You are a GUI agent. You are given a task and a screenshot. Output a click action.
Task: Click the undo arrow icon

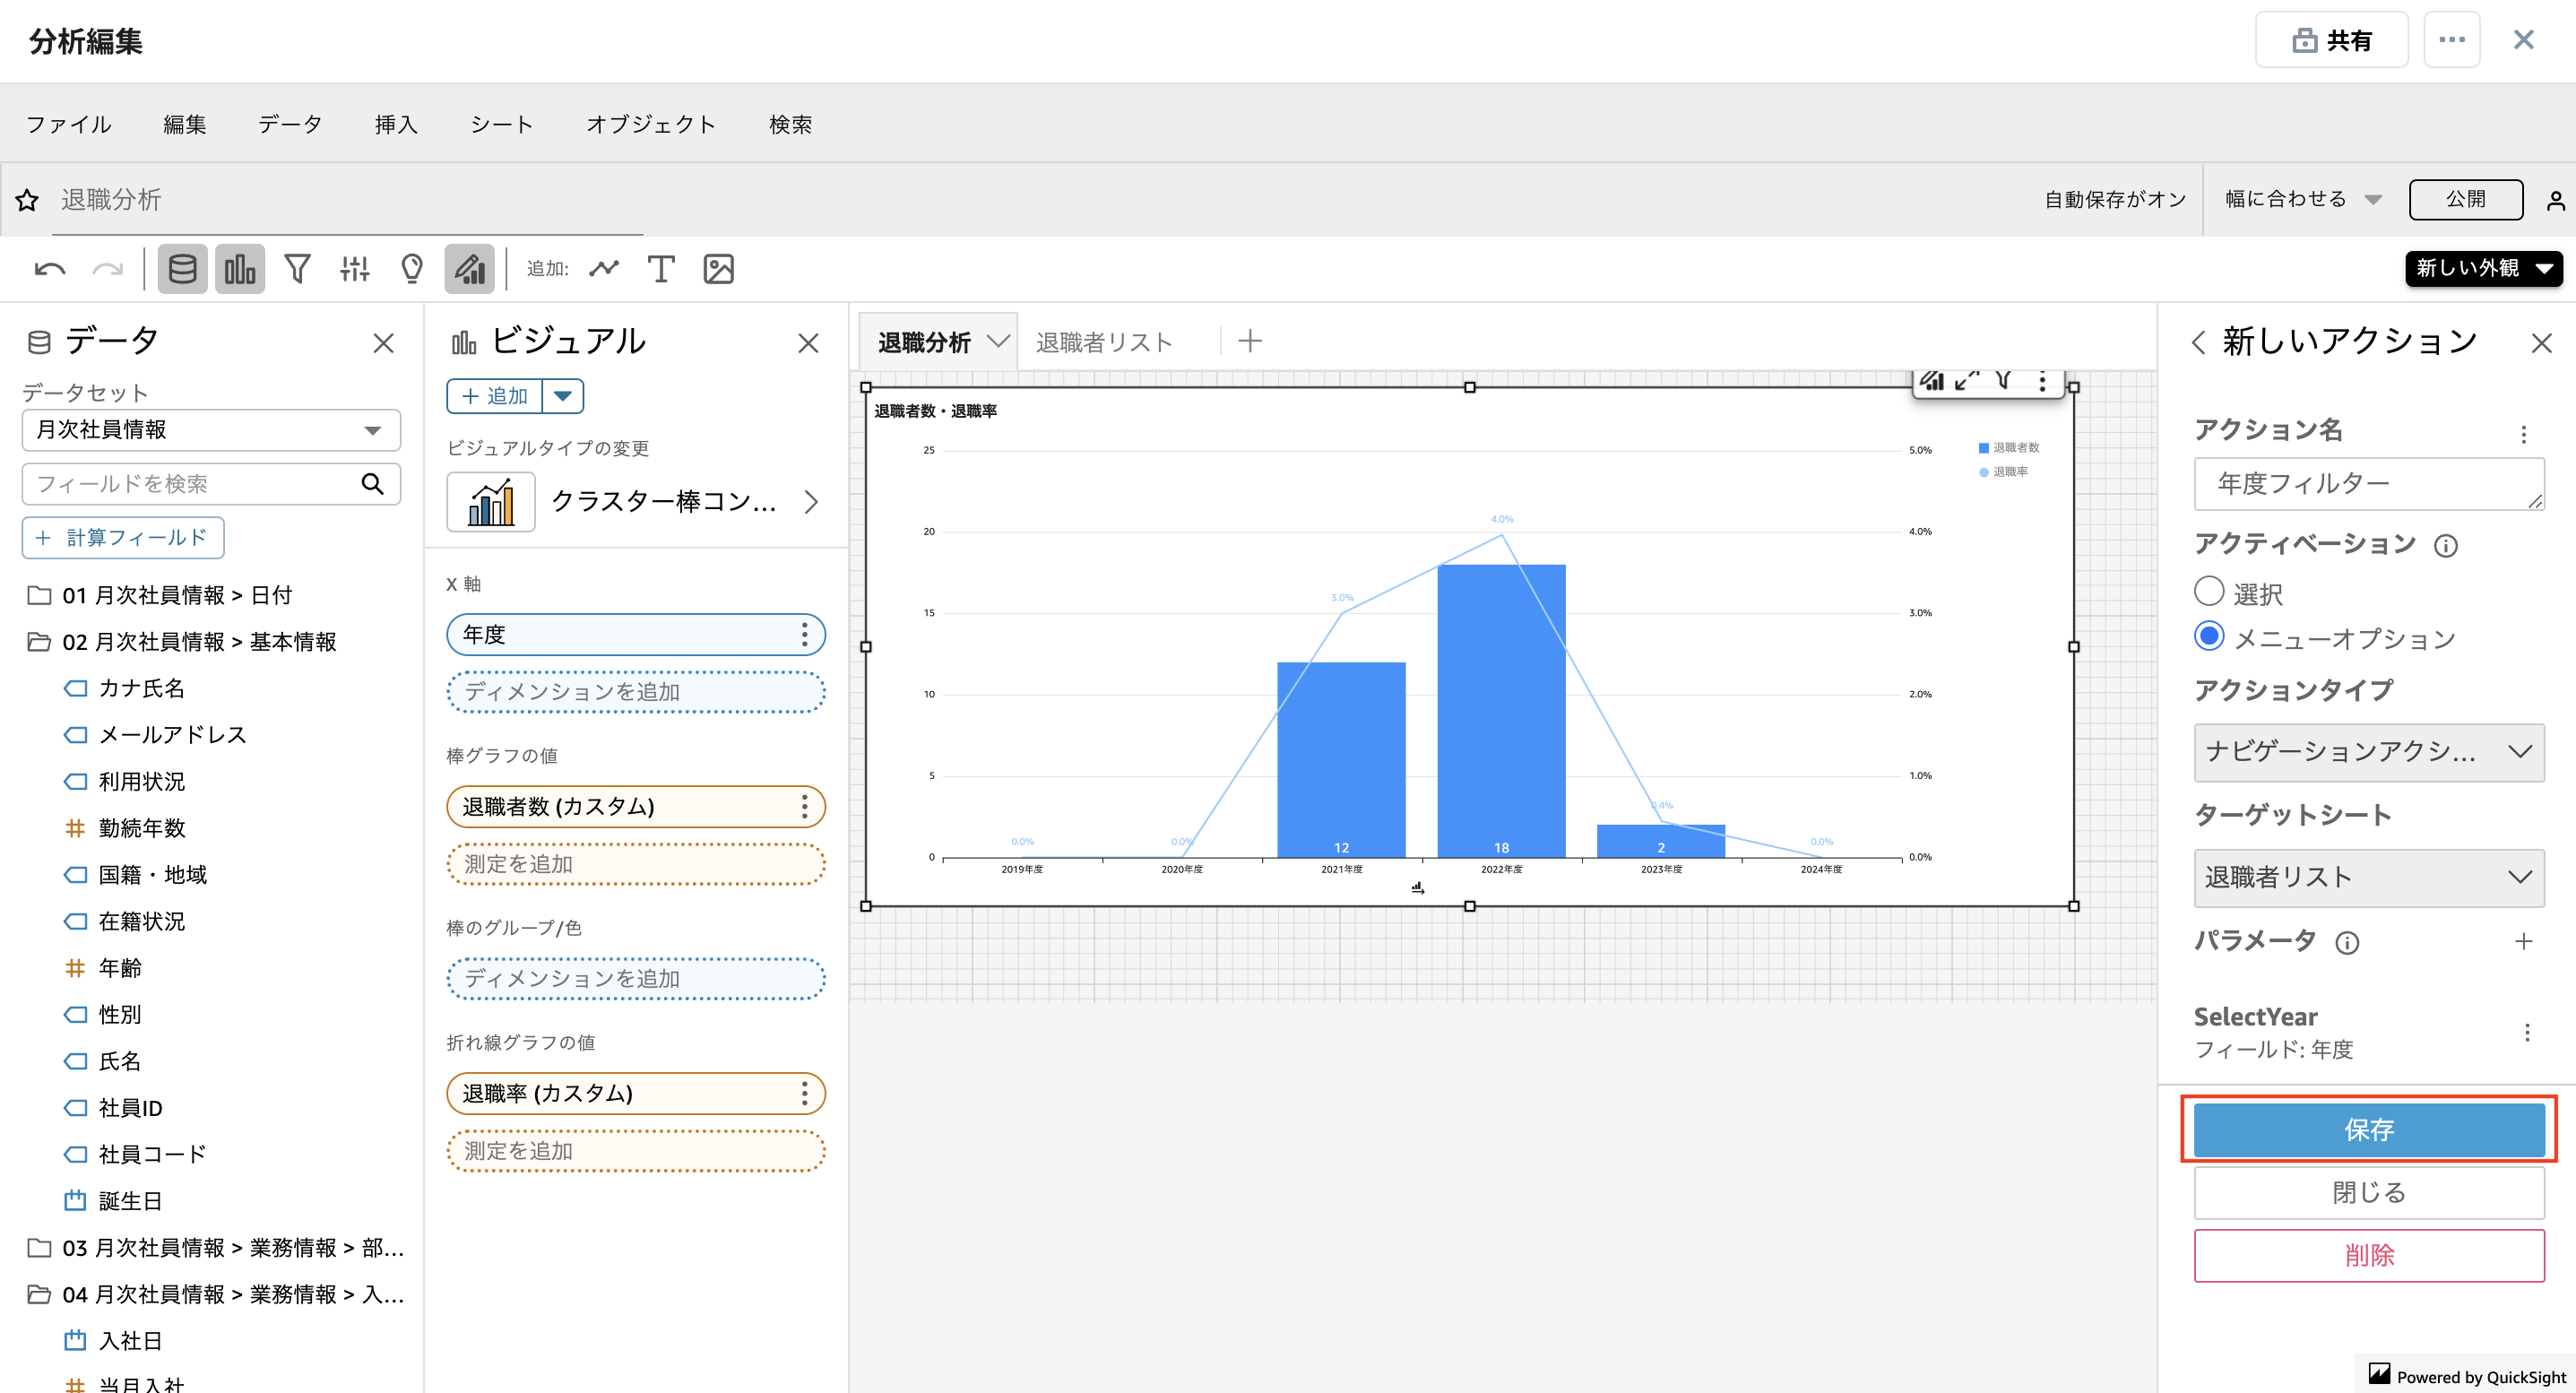pyautogui.click(x=49, y=269)
